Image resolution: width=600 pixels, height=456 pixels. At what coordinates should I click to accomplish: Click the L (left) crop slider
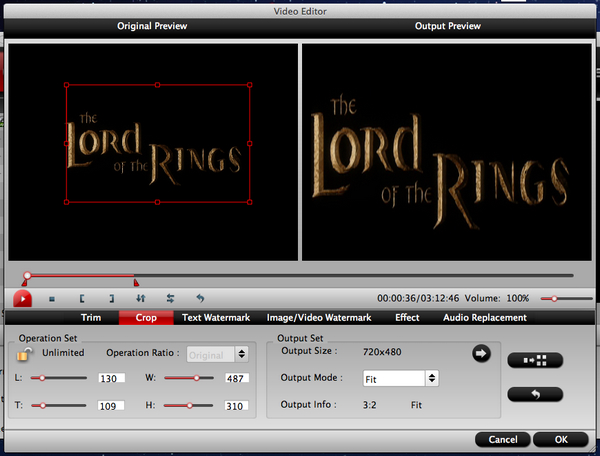59,378
